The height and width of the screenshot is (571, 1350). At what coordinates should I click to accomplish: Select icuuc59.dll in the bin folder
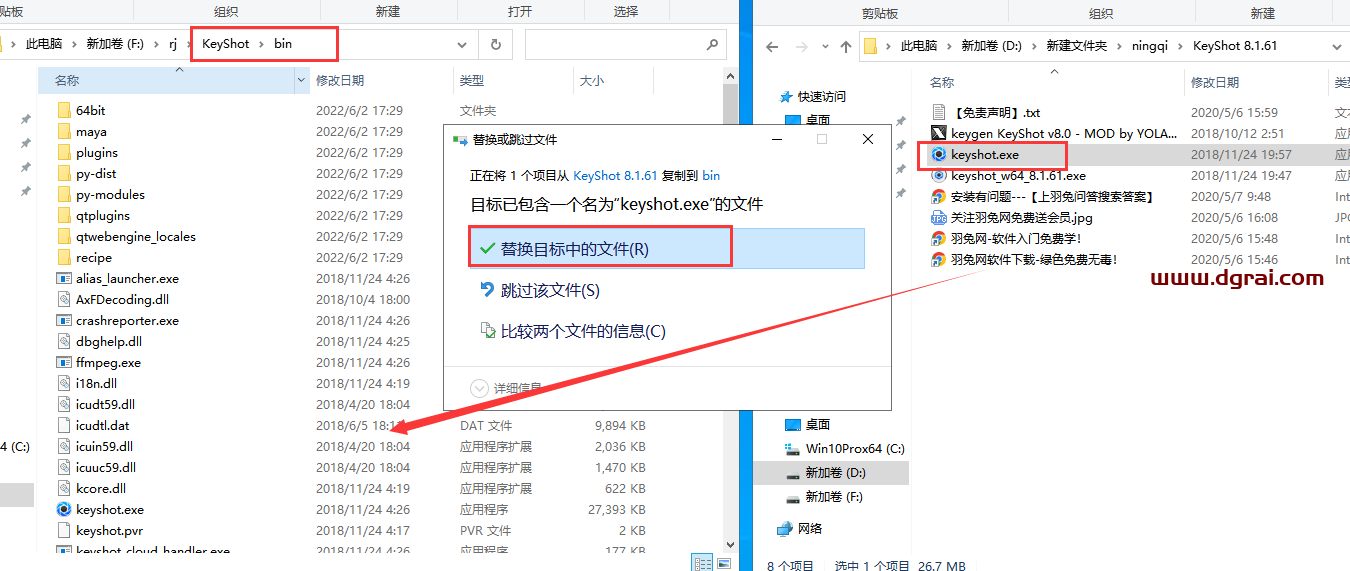pos(105,468)
